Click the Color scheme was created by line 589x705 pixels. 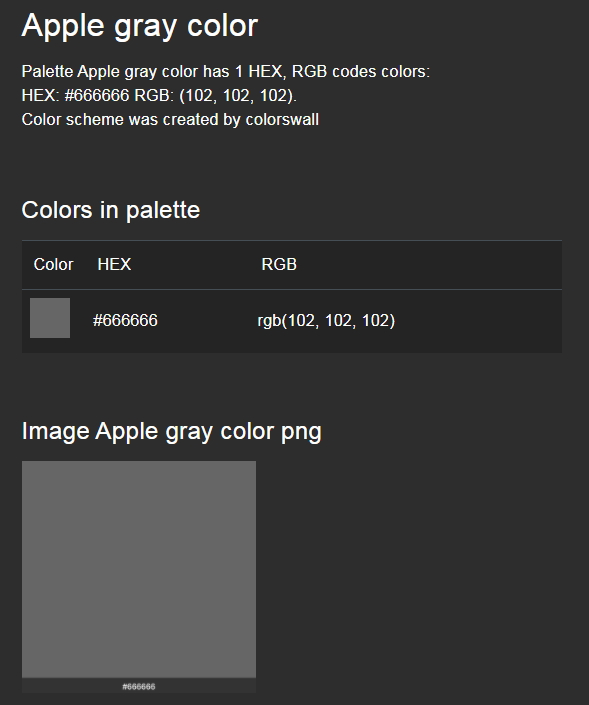[x=131, y=120]
